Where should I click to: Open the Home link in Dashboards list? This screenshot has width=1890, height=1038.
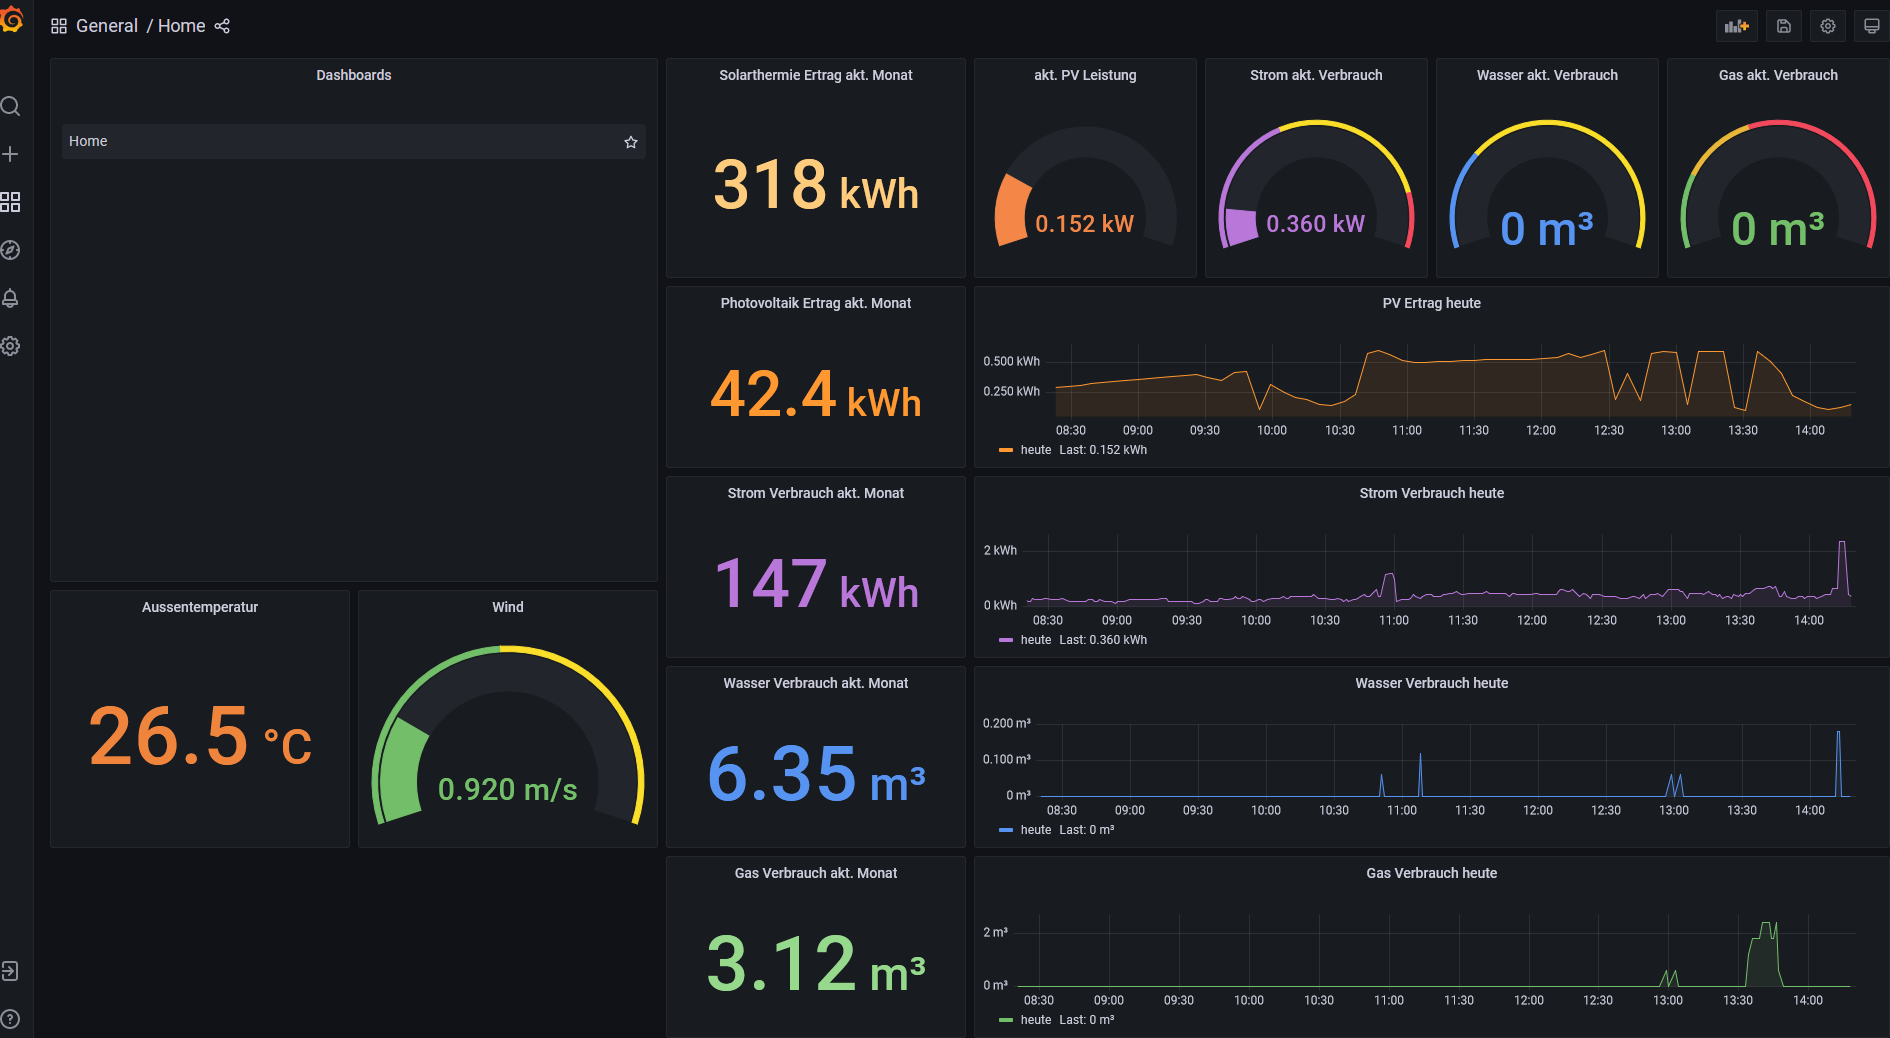(88, 142)
